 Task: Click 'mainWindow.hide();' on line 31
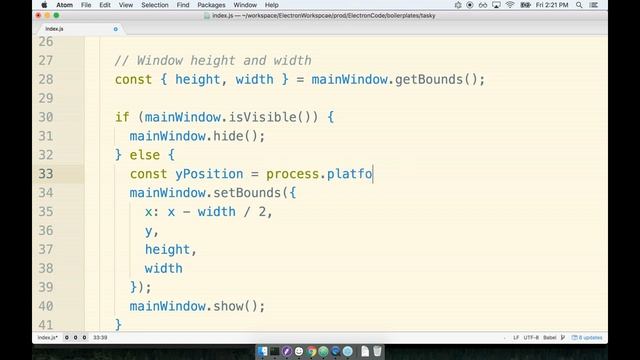point(198,136)
